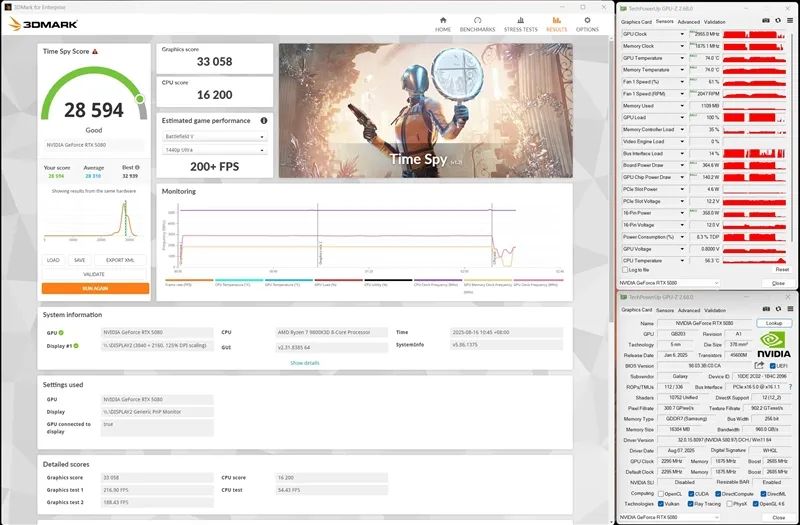This screenshot has width=800, height=525.
Task: Enable the Log to file checkbox
Action: coord(625,269)
